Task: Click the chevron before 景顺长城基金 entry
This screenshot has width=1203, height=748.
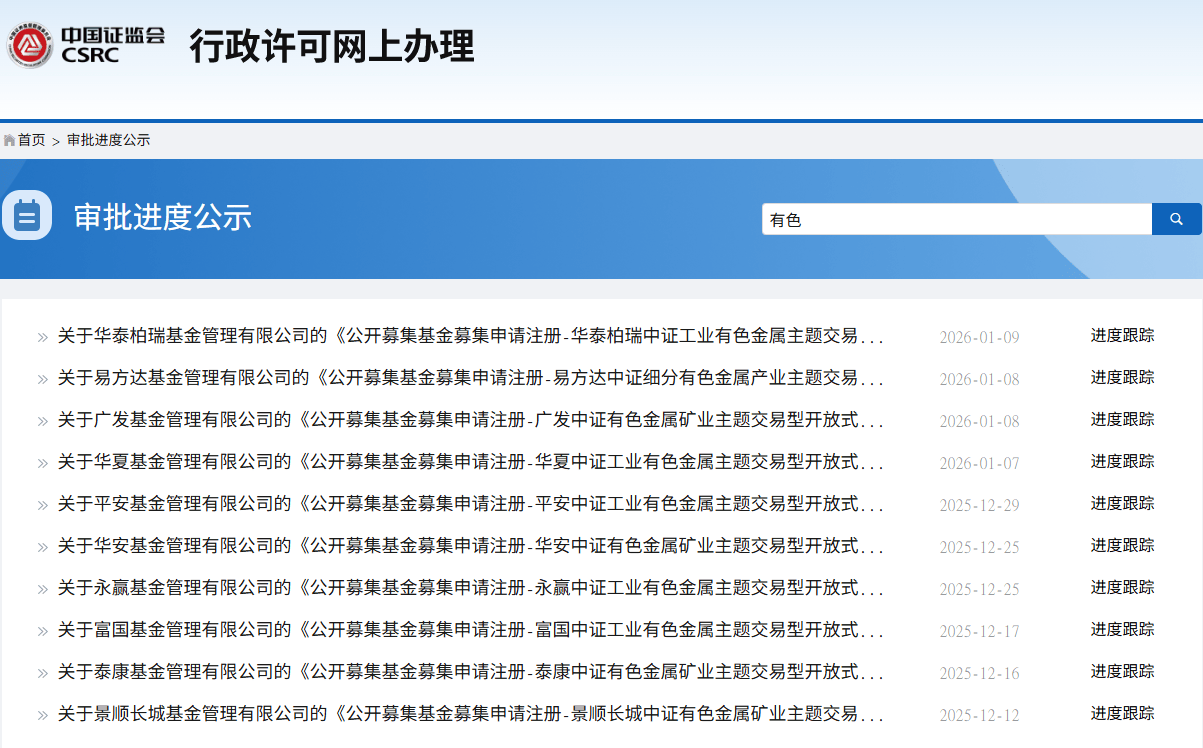Action: point(42,715)
